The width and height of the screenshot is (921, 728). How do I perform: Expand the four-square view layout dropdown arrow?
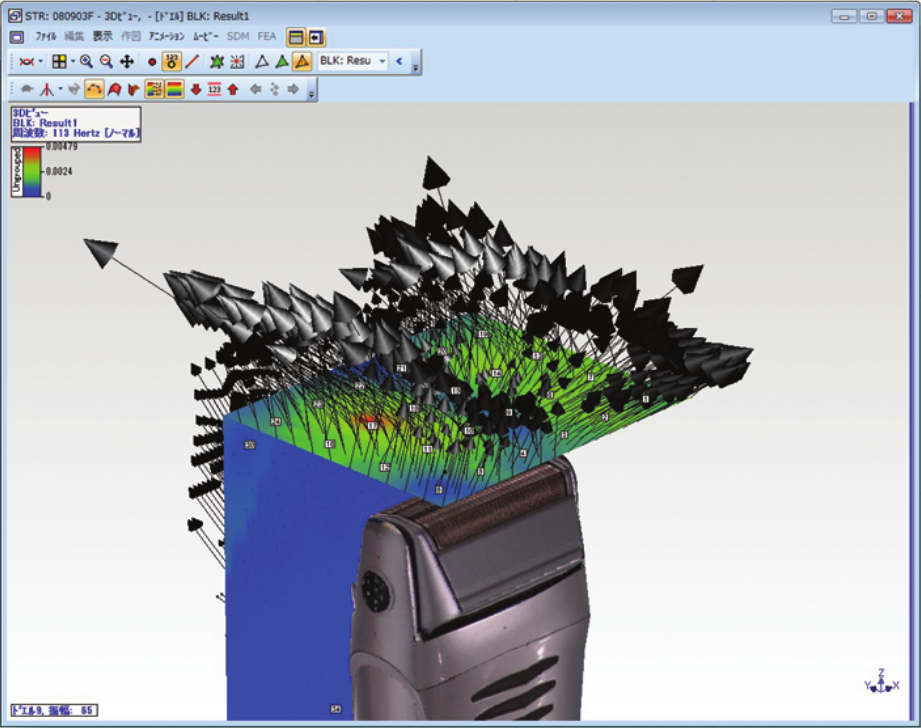tap(72, 62)
